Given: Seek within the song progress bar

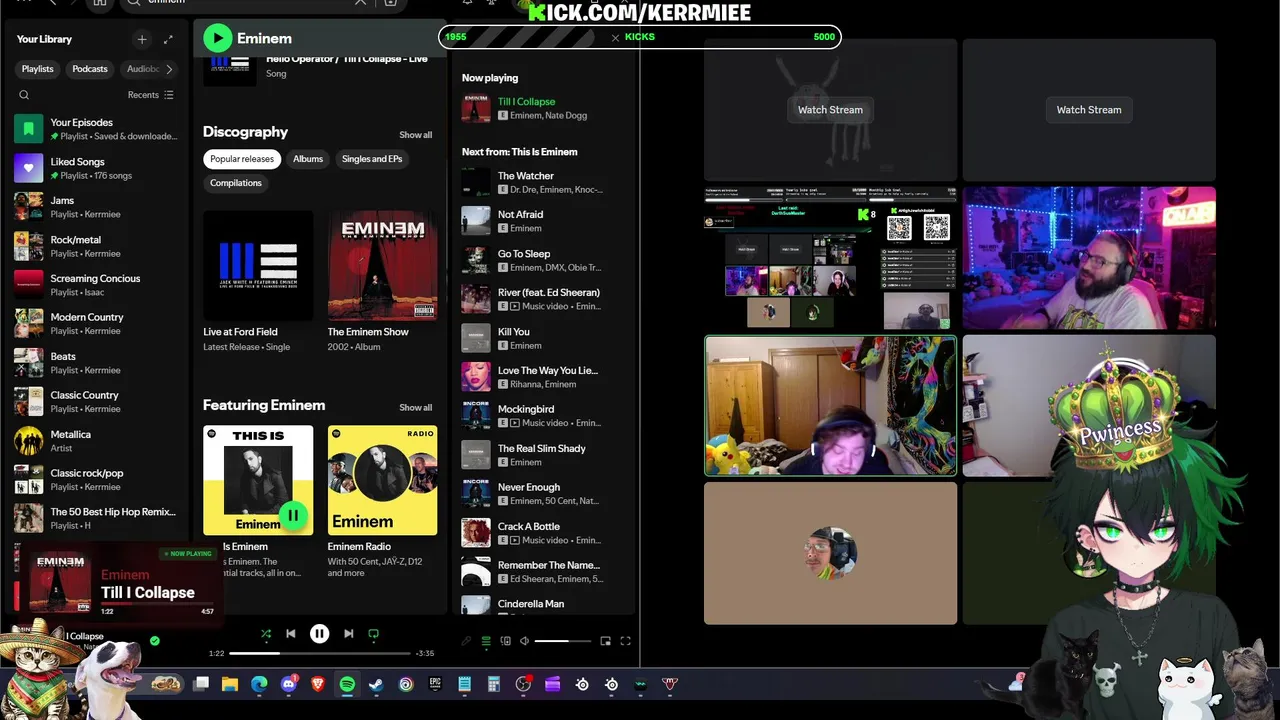Looking at the screenshot, I should click(x=320, y=653).
